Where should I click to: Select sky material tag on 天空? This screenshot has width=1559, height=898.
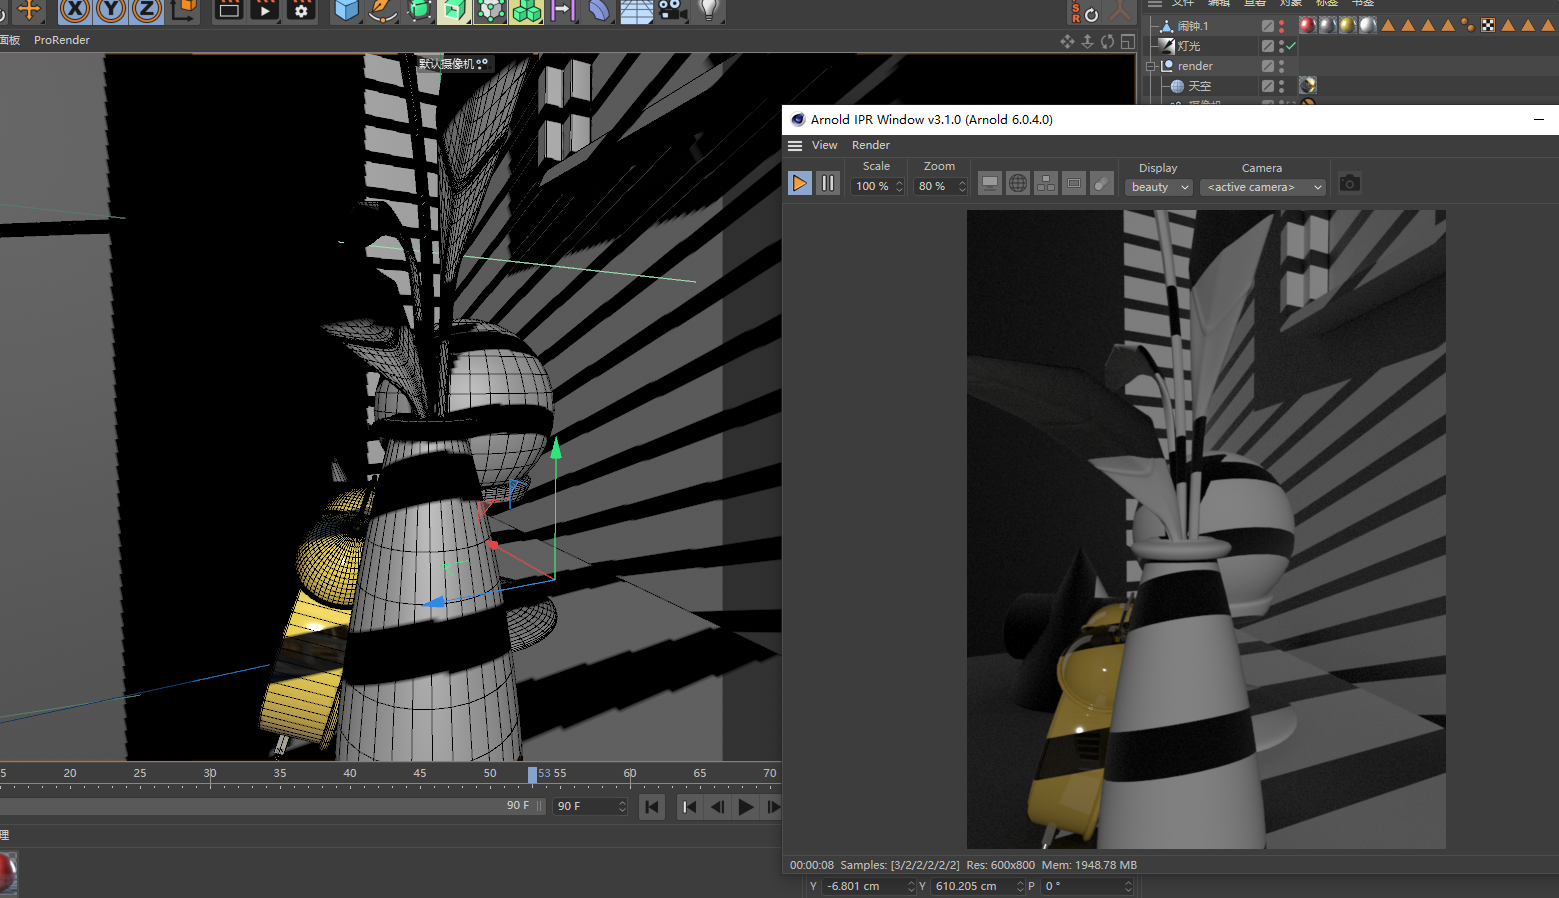pos(1307,85)
